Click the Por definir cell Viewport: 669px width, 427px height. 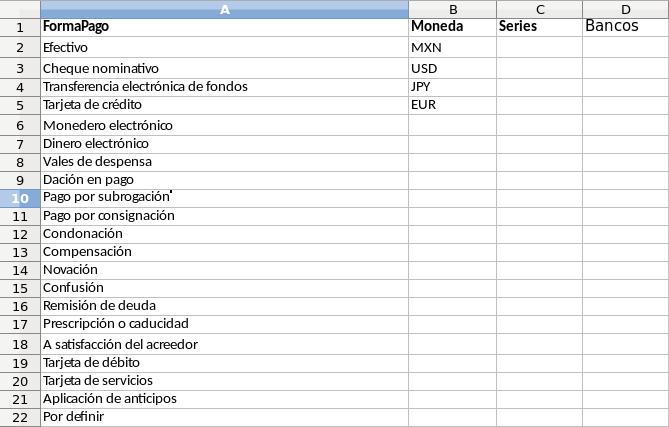[x=224, y=416]
